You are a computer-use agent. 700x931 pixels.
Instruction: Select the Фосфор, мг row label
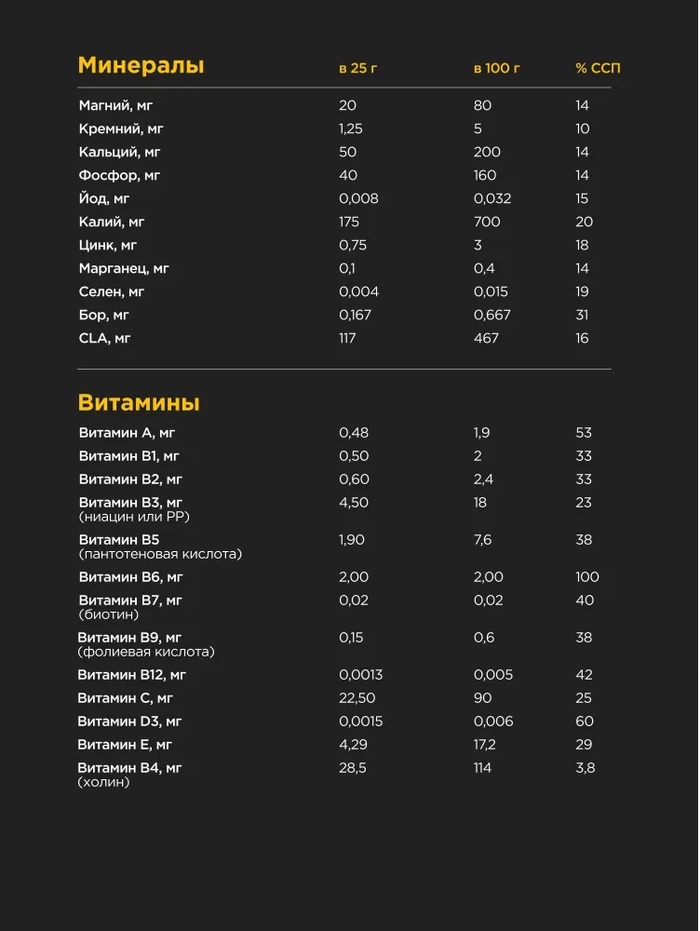coord(120,175)
